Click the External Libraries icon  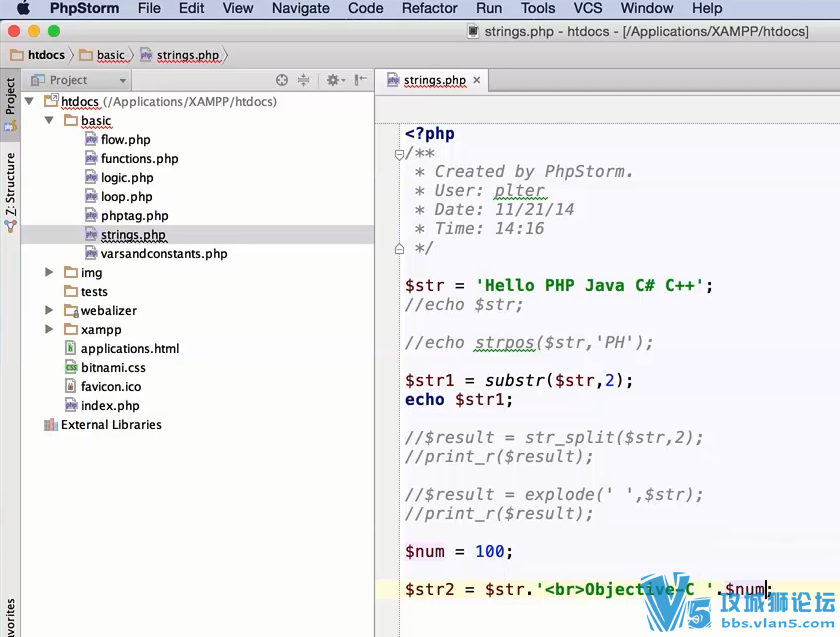click(51, 425)
